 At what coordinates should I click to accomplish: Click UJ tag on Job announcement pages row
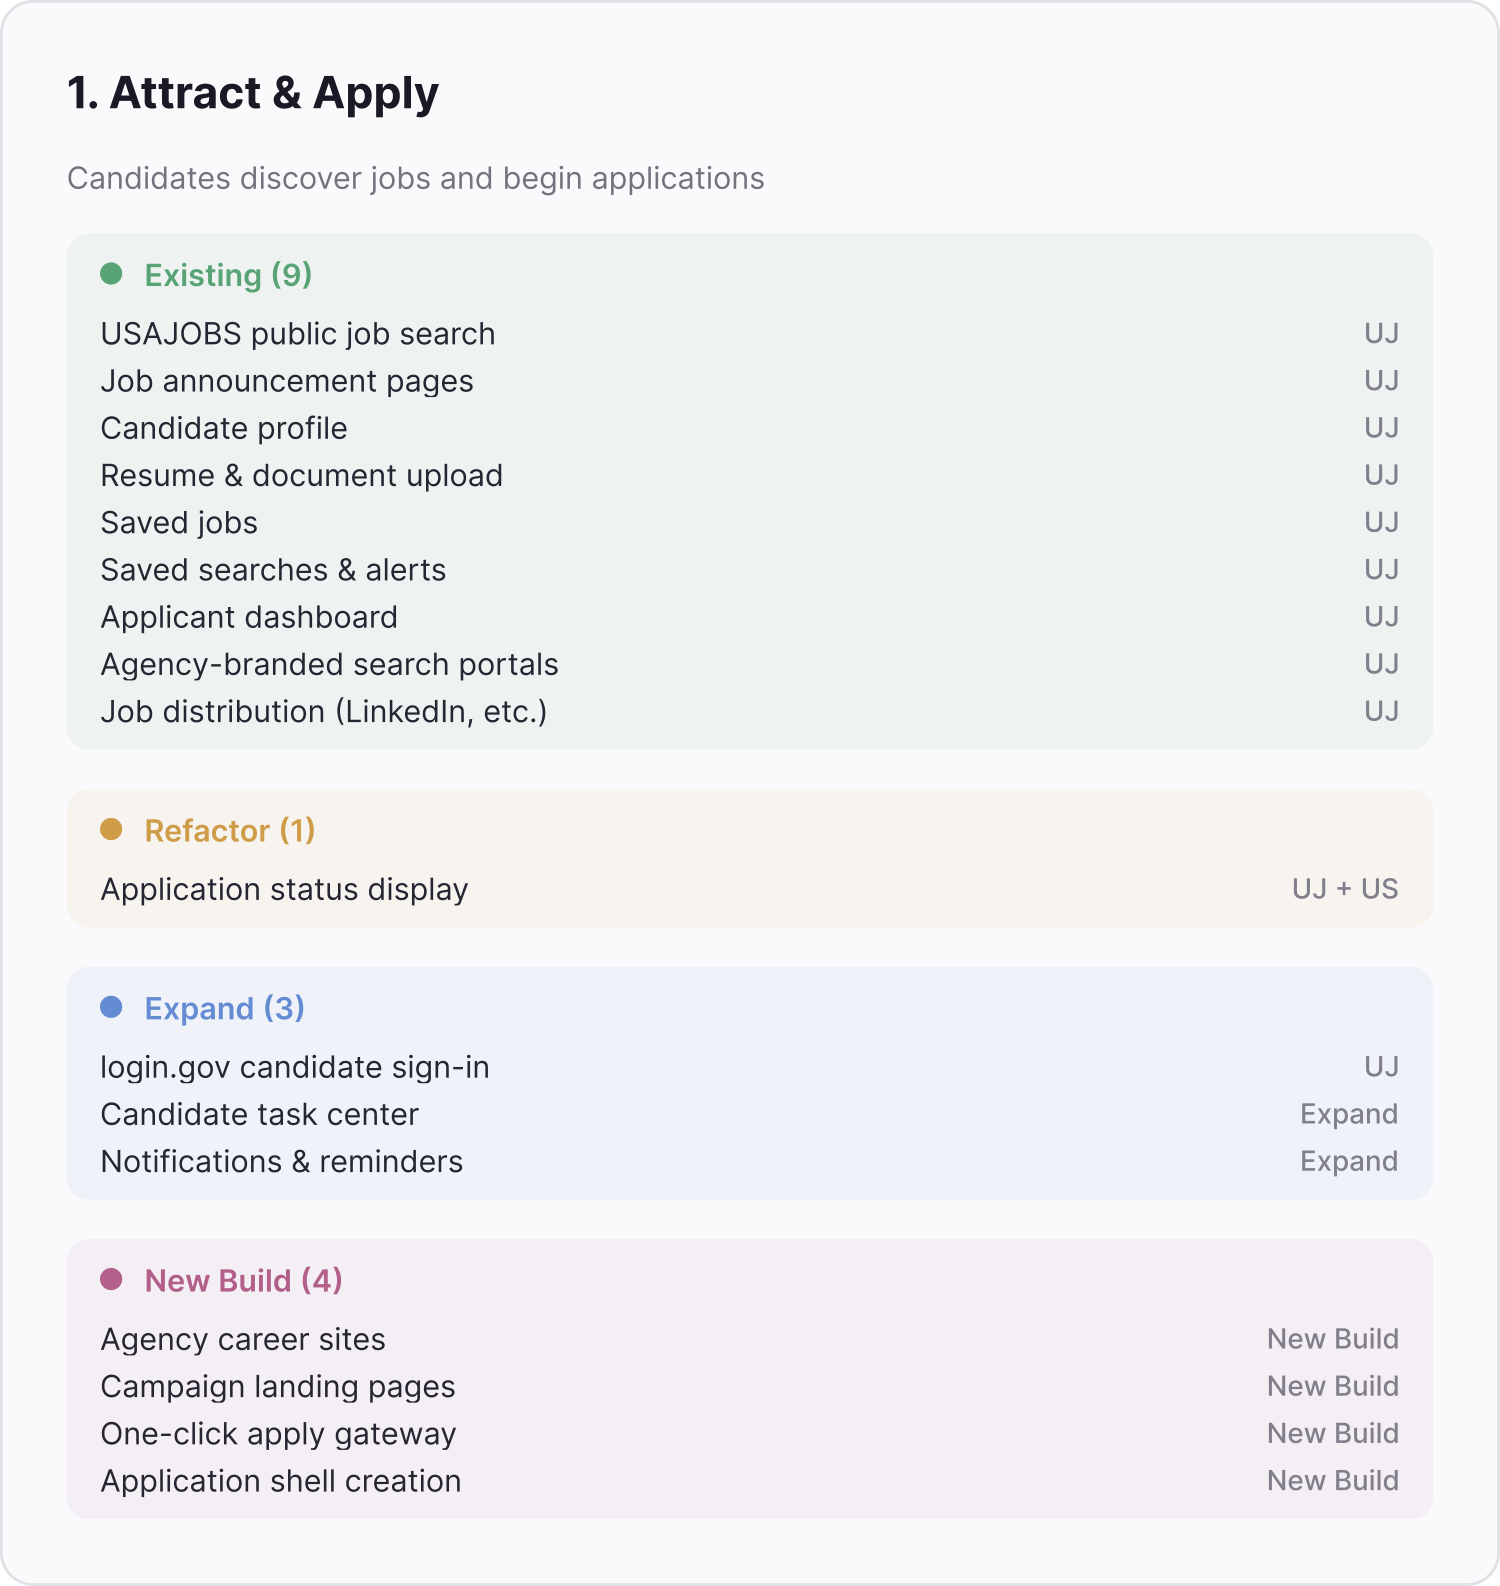[1381, 380]
